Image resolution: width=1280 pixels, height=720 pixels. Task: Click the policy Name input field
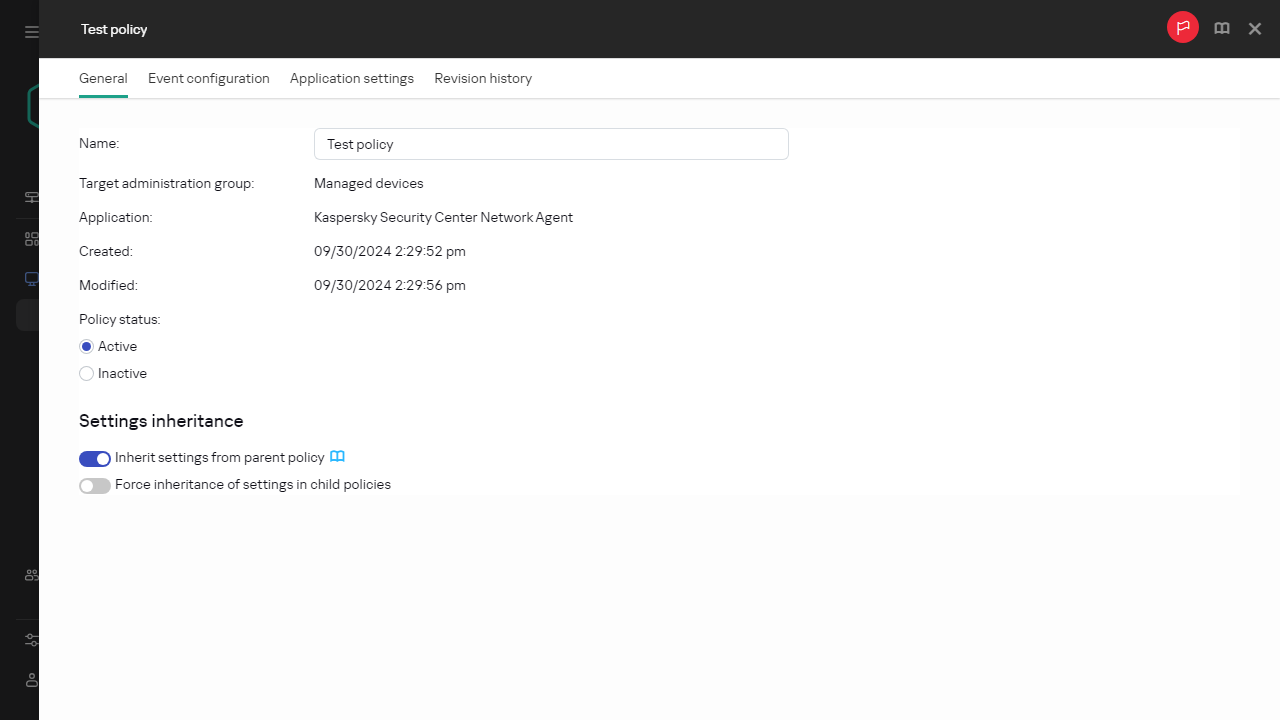(x=551, y=144)
